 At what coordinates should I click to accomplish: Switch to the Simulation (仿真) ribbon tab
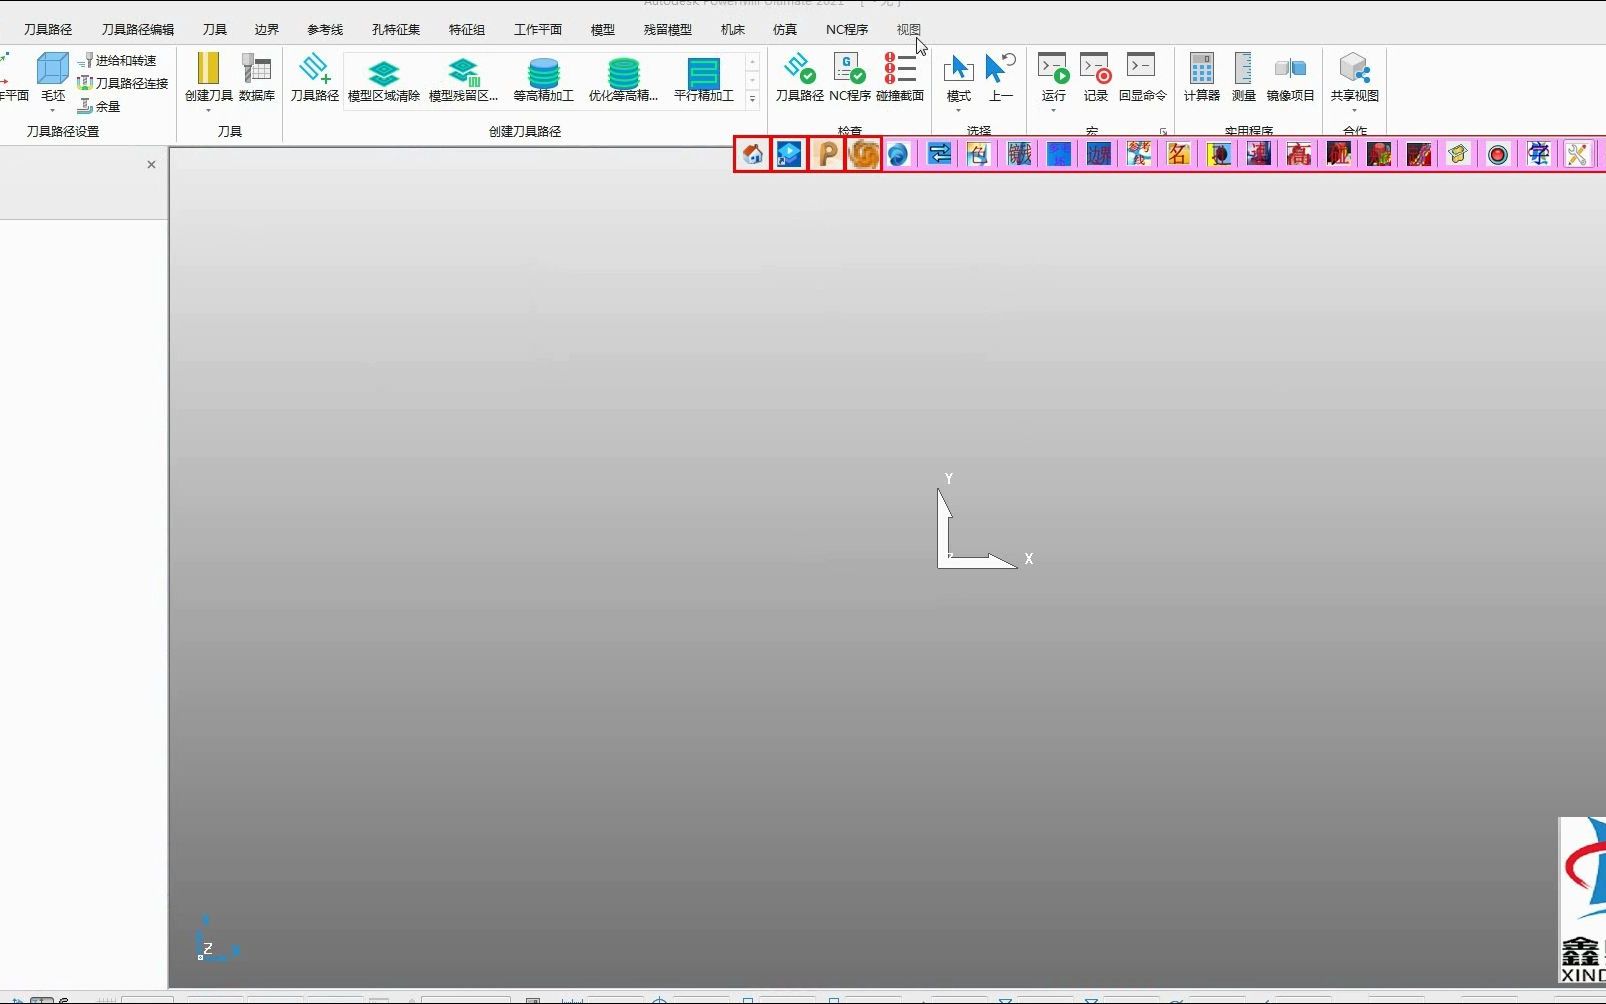(785, 30)
